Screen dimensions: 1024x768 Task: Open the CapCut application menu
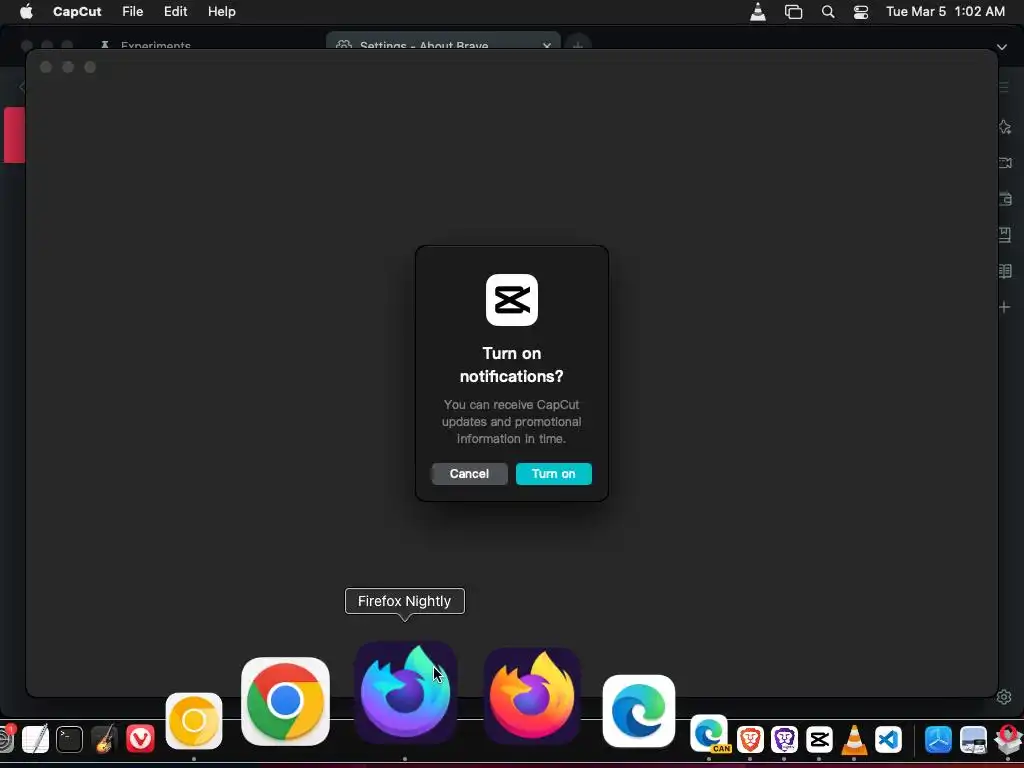(x=77, y=11)
